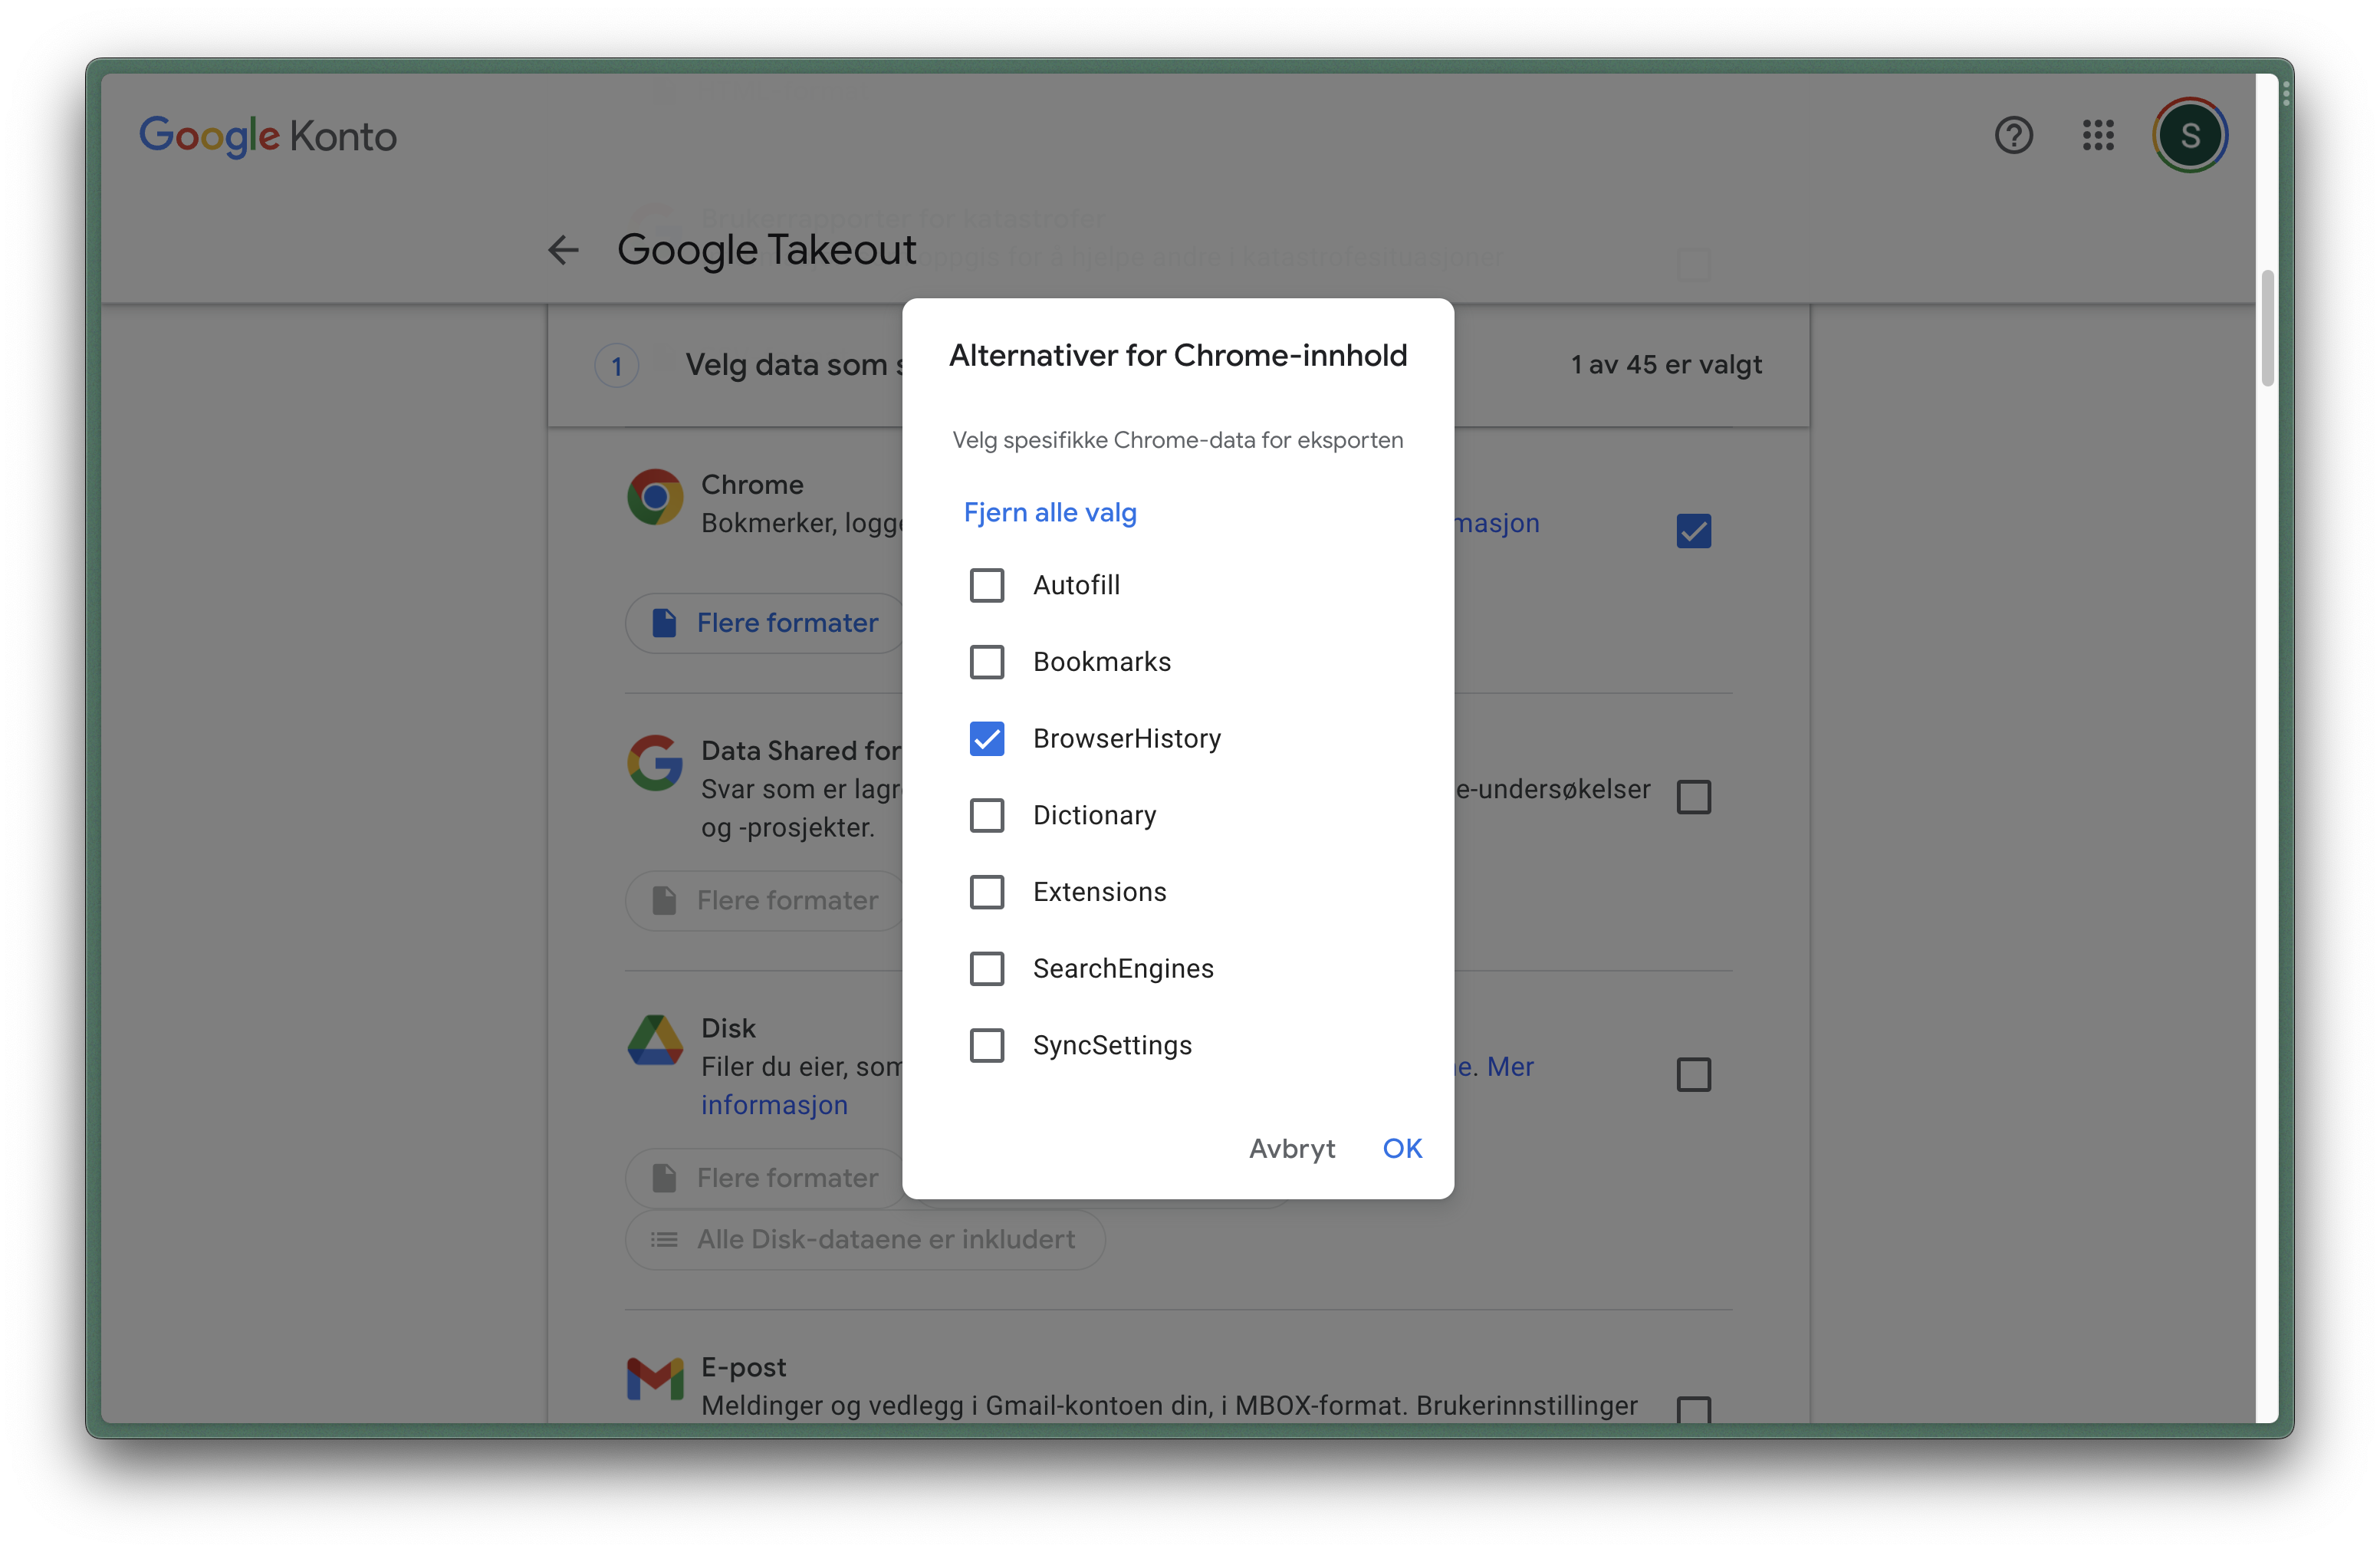Check the Disk product checkbox

coord(1694,1075)
